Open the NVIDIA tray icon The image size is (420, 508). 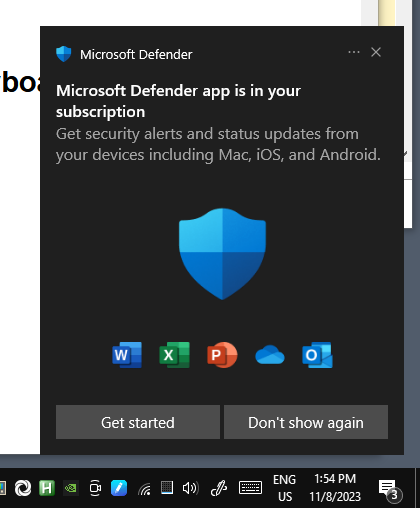pyautogui.click(x=71, y=488)
